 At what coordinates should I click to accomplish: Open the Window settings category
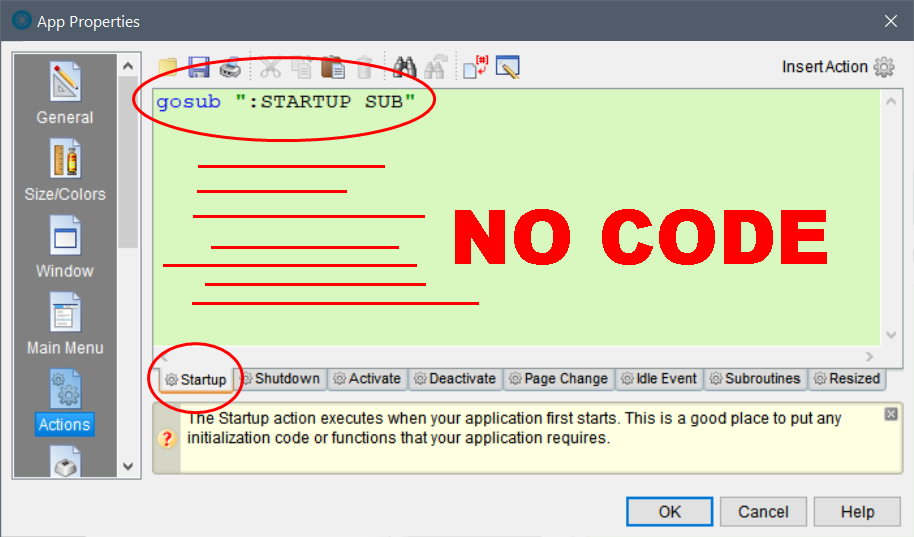(65, 247)
